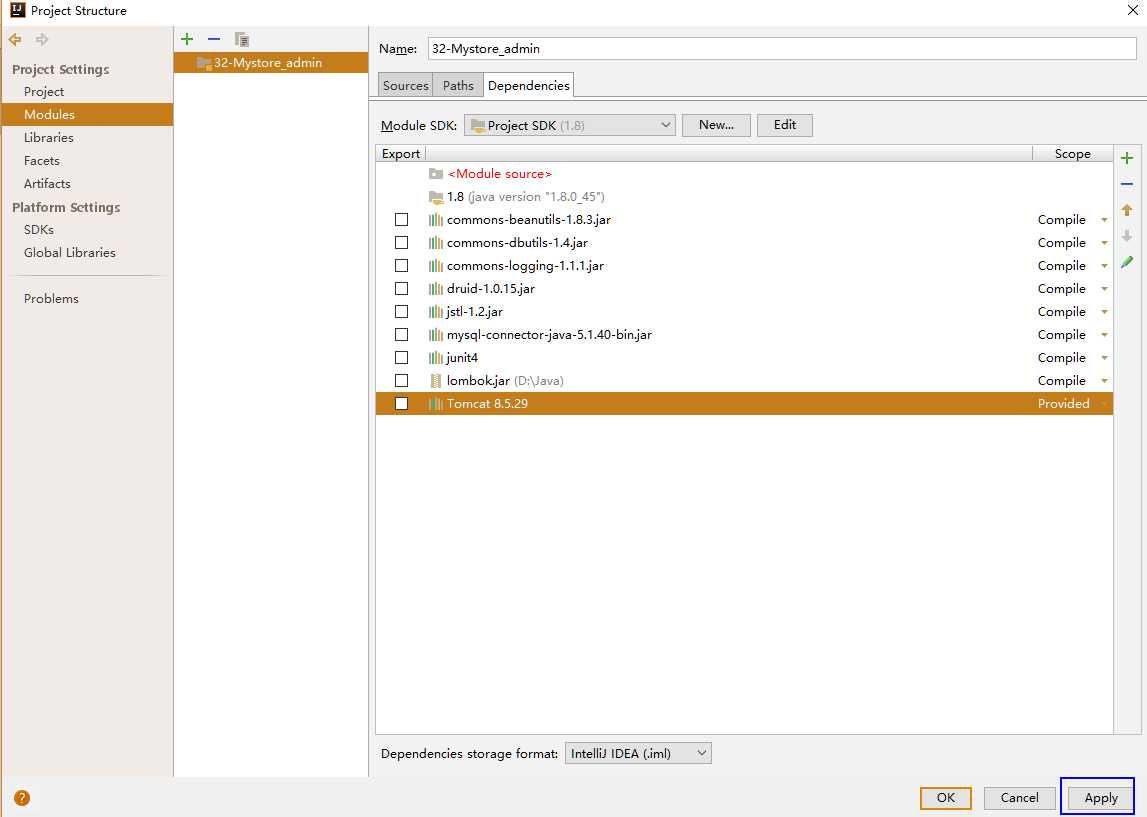Click the Scope column header
This screenshot has height=817, width=1147.
click(x=1072, y=154)
